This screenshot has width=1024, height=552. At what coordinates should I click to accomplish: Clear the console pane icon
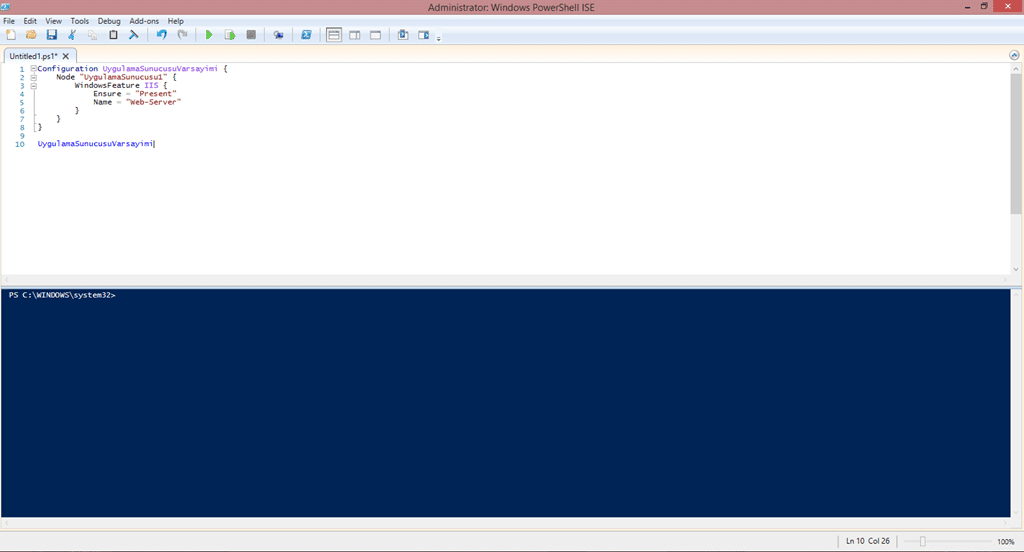coord(134,35)
